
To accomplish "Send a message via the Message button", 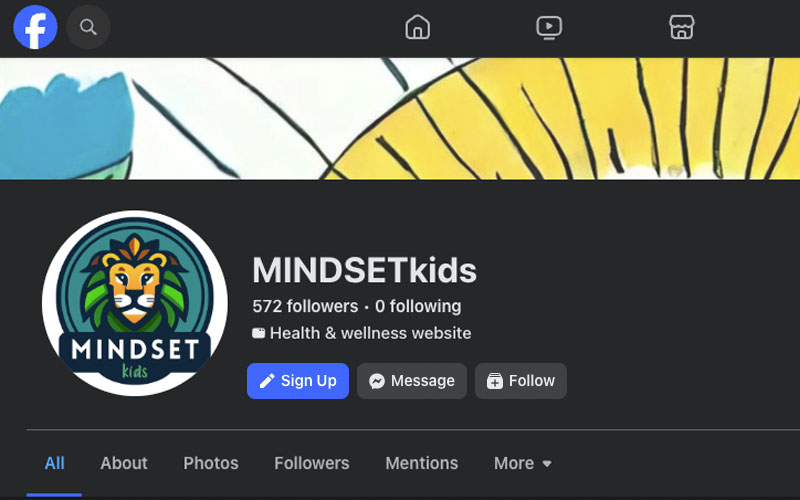I will (x=412, y=381).
